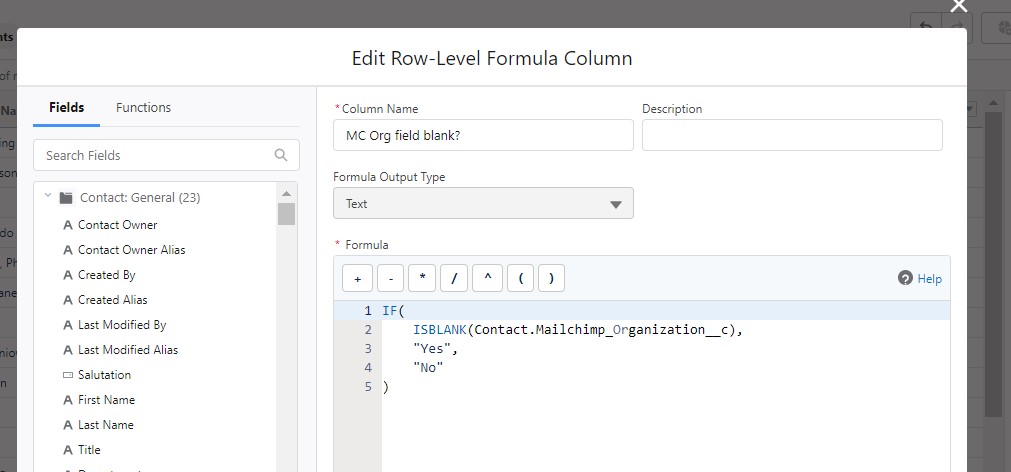Insert the multiply asterisk operator
The height and width of the screenshot is (472, 1011).
pos(422,279)
